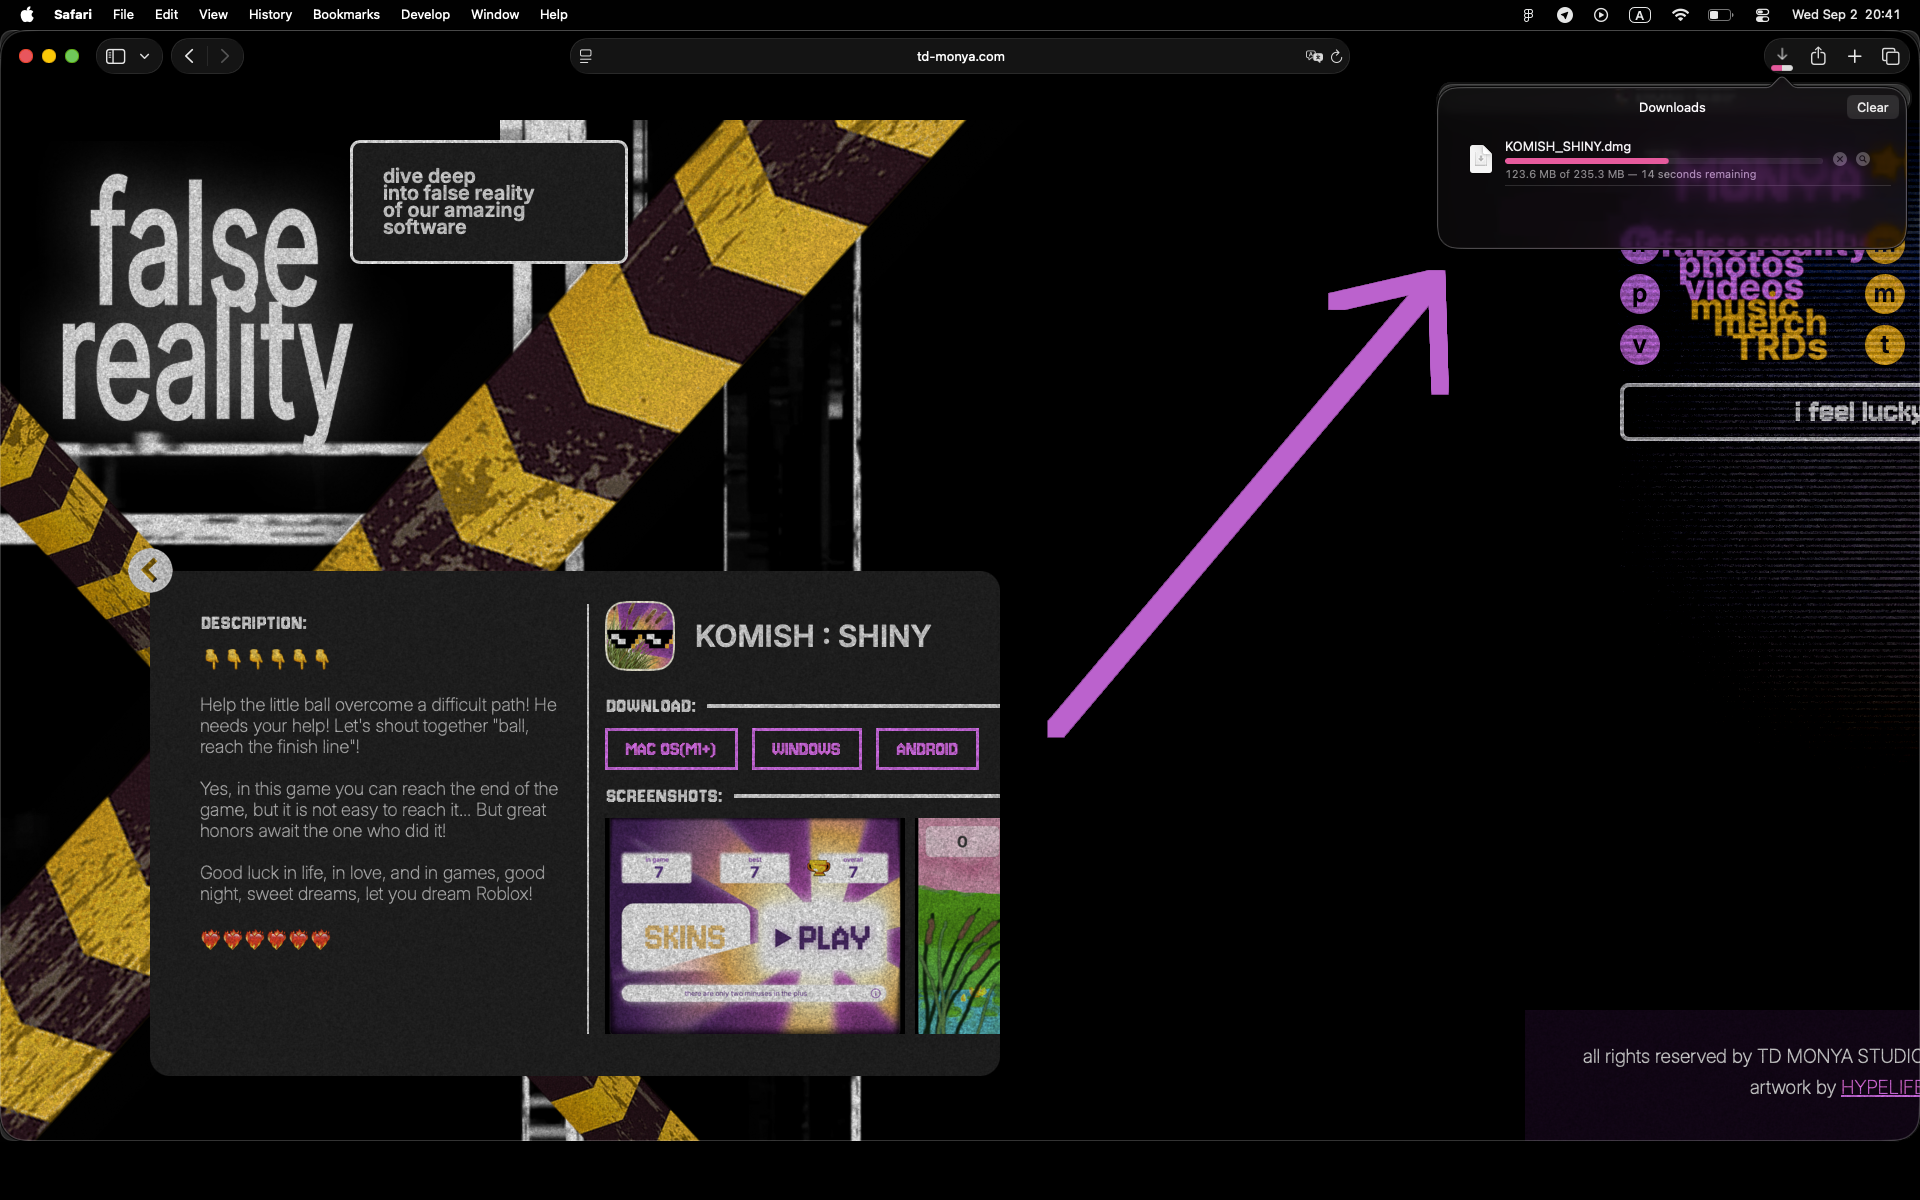Click the Wi-Fi status icon
The width and height of the screenshot is (1920, 1200).
point(1680,14)
